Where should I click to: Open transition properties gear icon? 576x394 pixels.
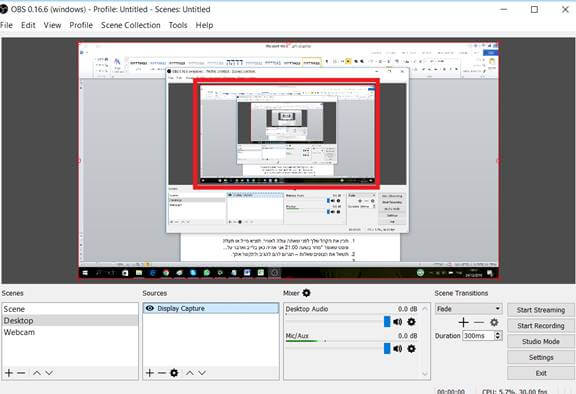click(x=494, y=322)
